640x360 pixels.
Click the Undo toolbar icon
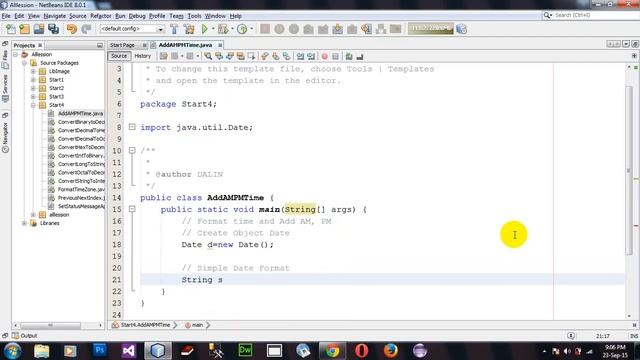click(72, 29)
